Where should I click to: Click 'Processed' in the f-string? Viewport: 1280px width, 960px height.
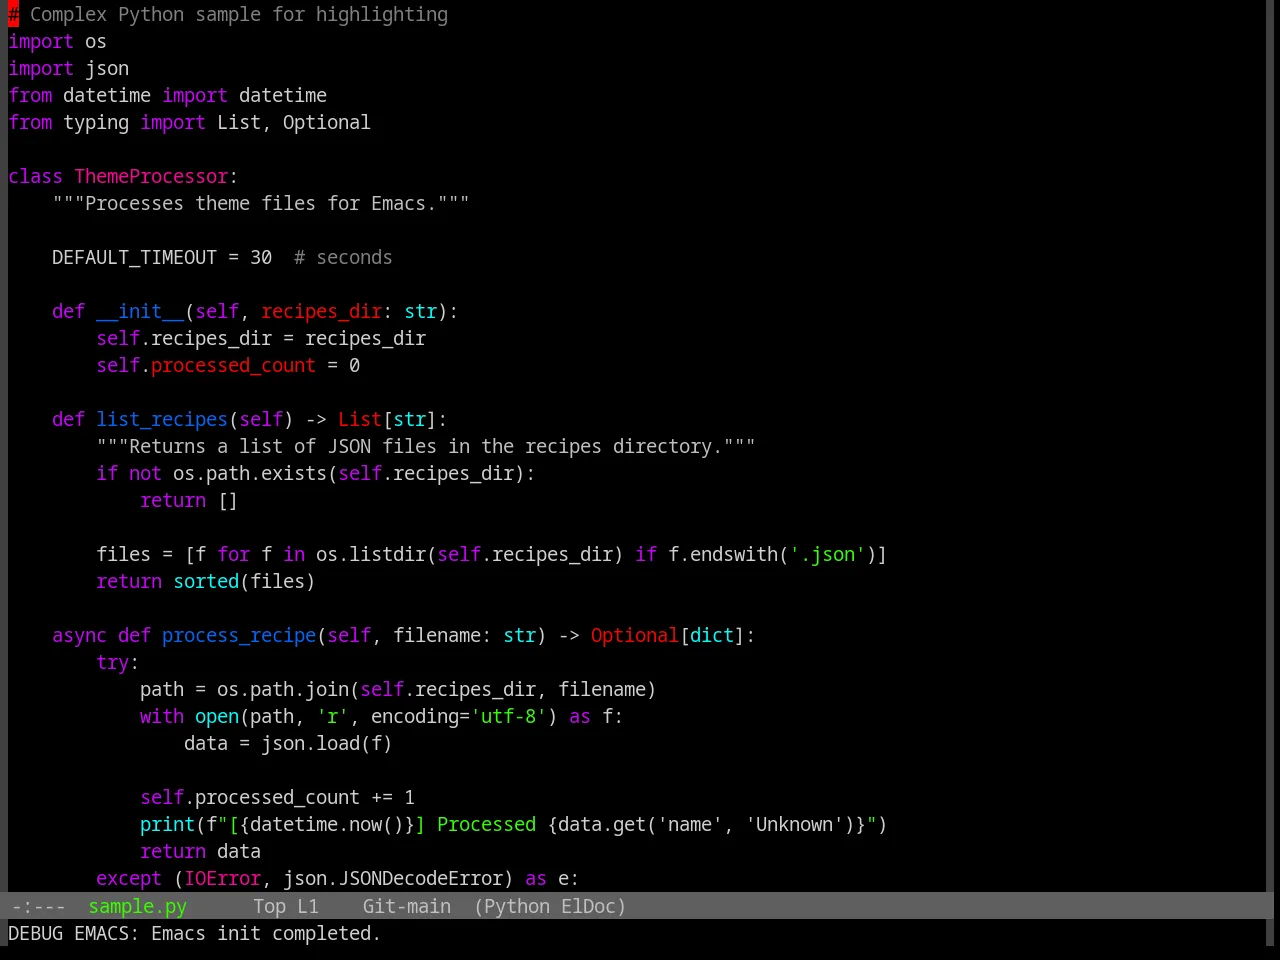click(486, 824)
